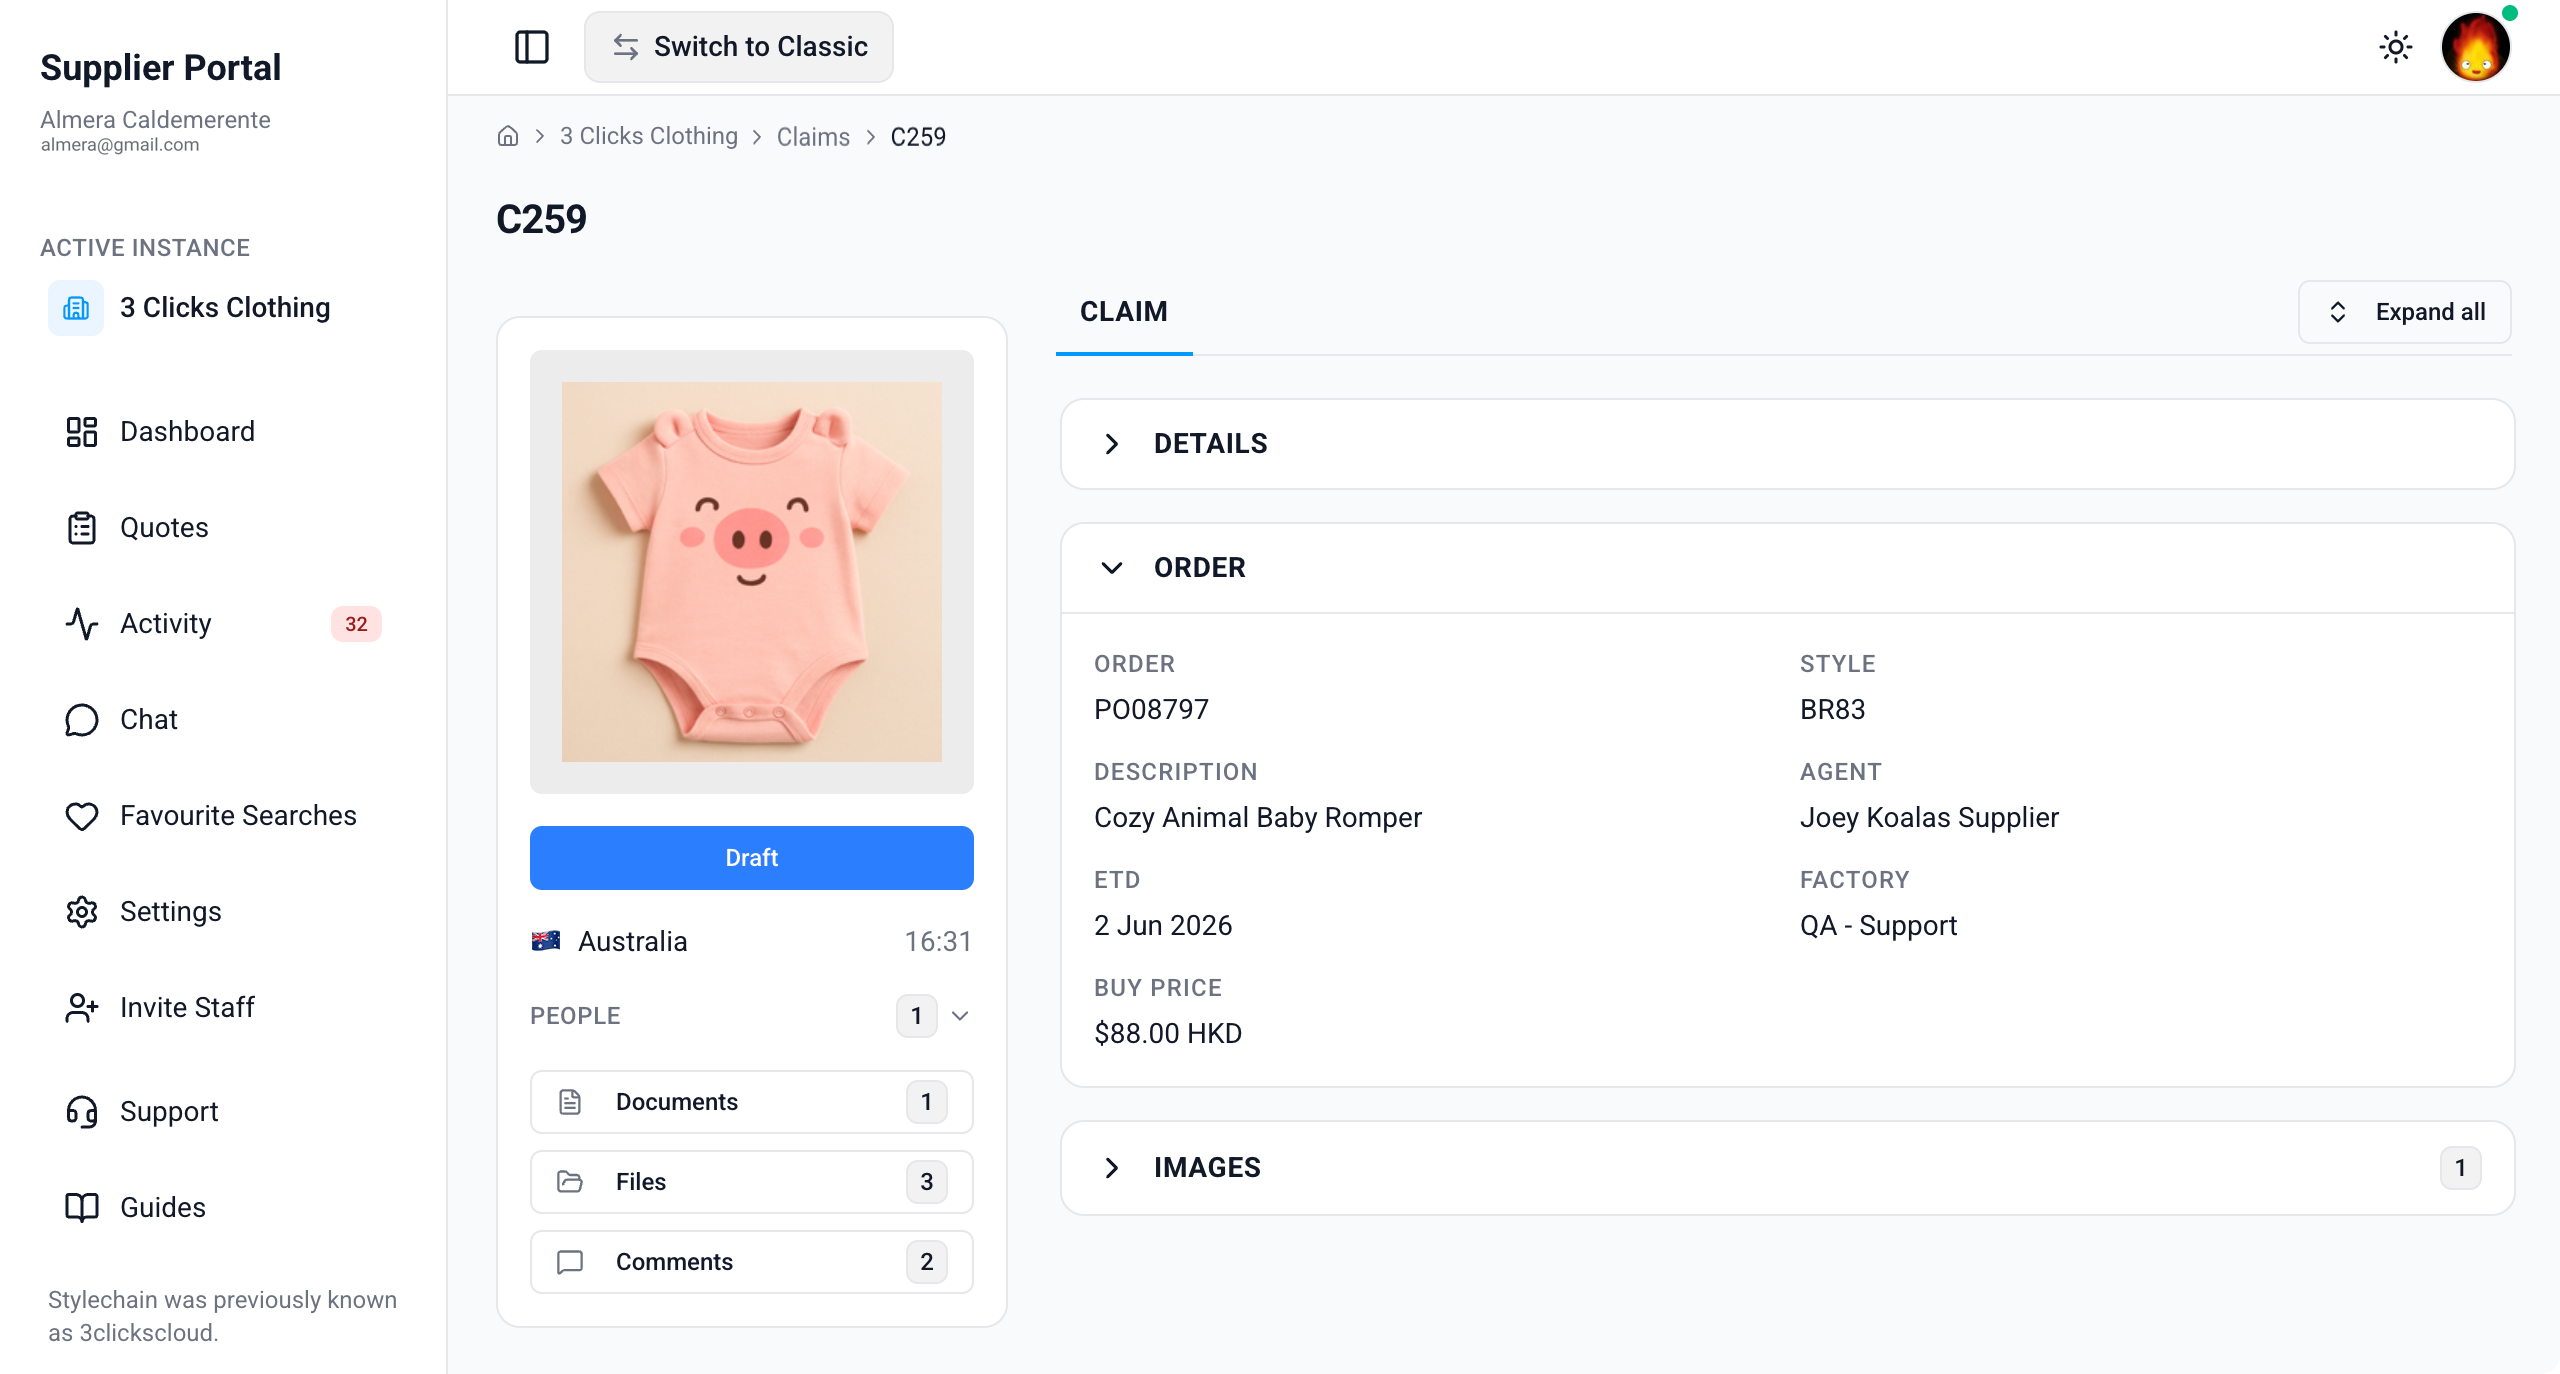The height and width of the screenshot is (1374, 2560).
Task: Select the CLAIM tab
Action: point(1124,312)
